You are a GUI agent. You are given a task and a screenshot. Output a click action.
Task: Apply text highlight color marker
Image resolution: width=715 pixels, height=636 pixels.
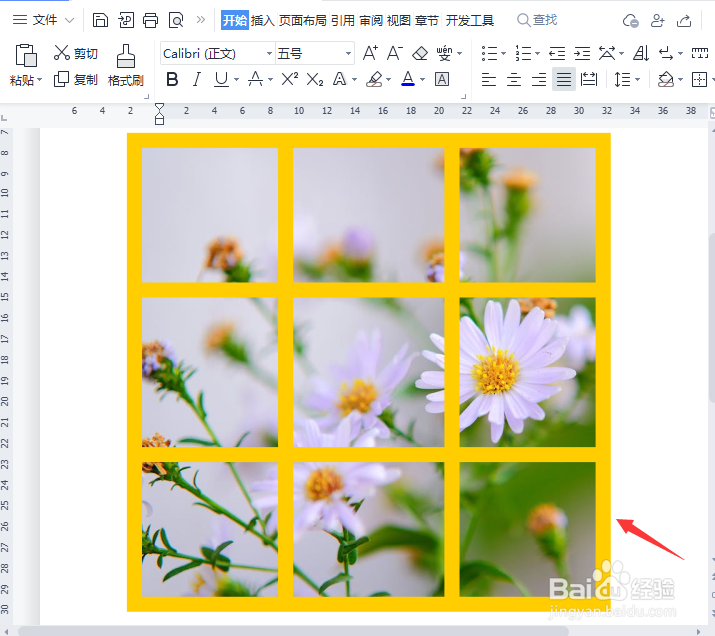pyautogui.click(x=374, y=80)
